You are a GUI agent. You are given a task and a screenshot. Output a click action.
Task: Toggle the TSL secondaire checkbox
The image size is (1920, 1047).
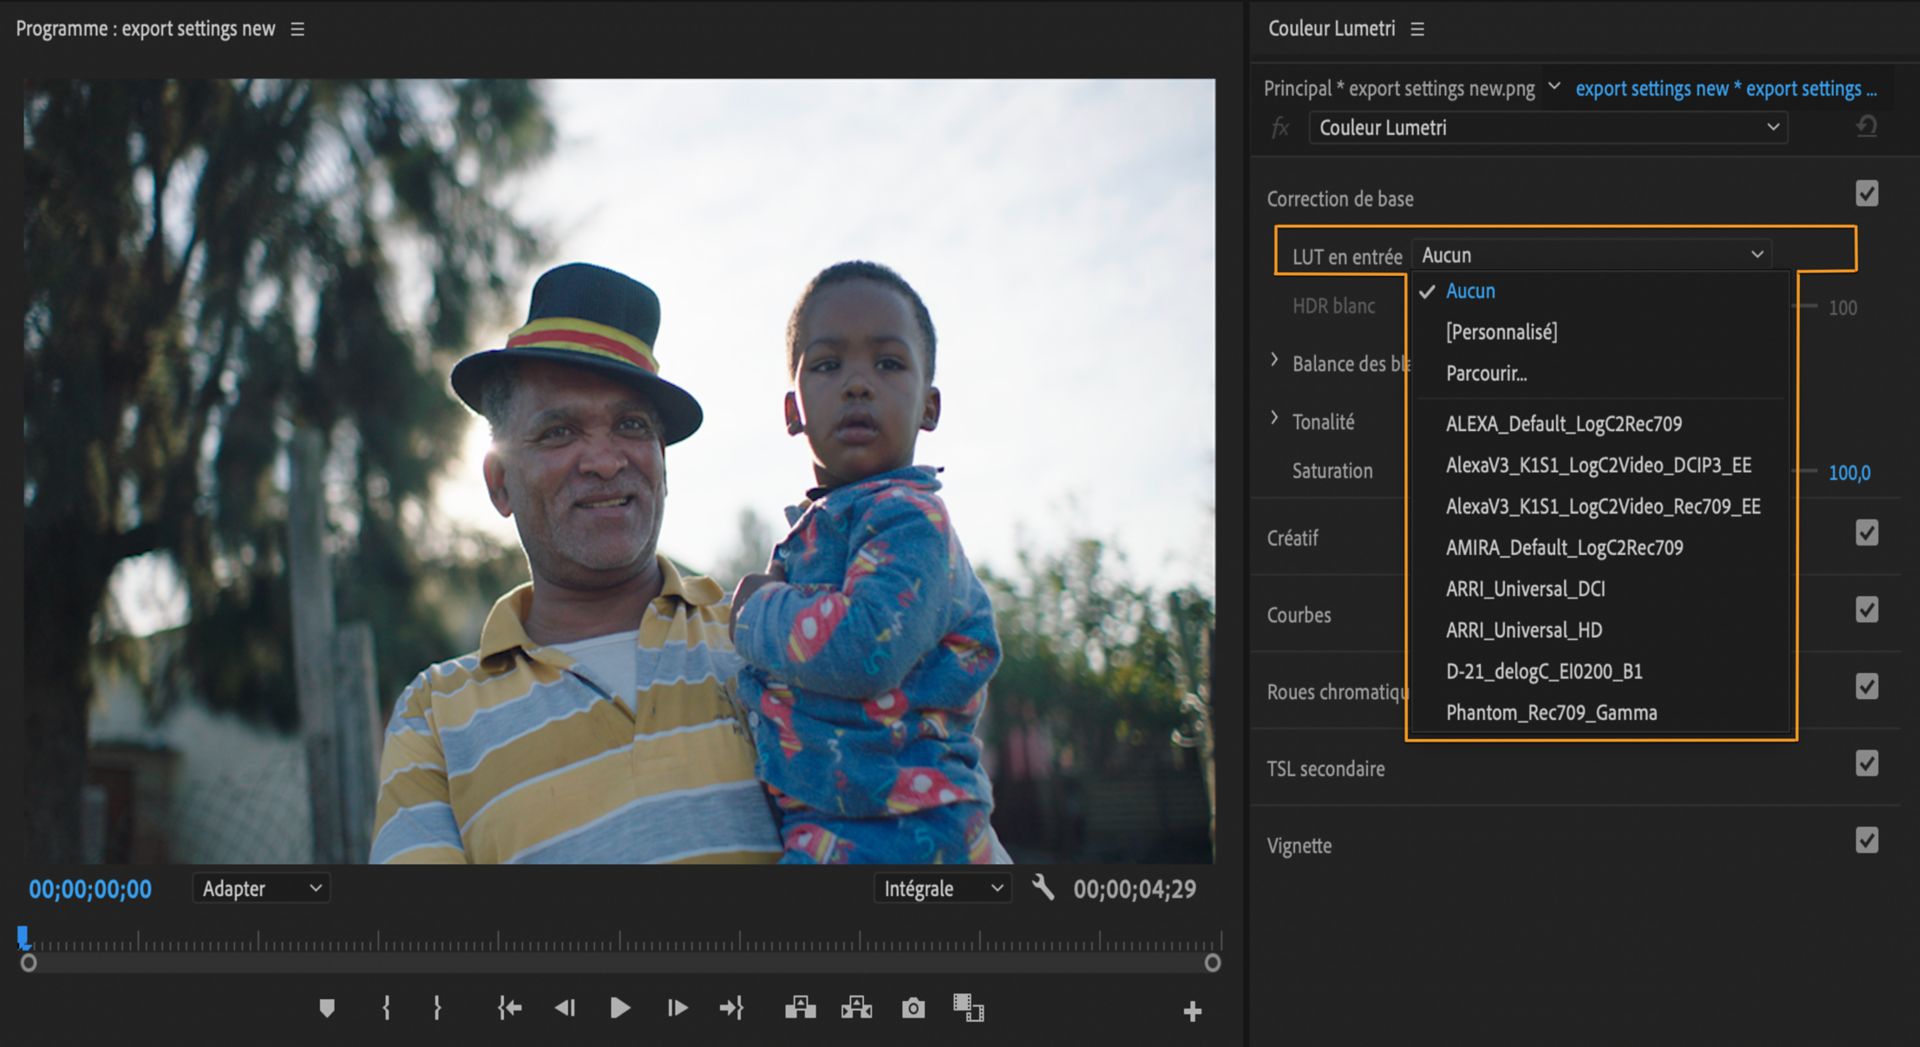coord(1866,764)
